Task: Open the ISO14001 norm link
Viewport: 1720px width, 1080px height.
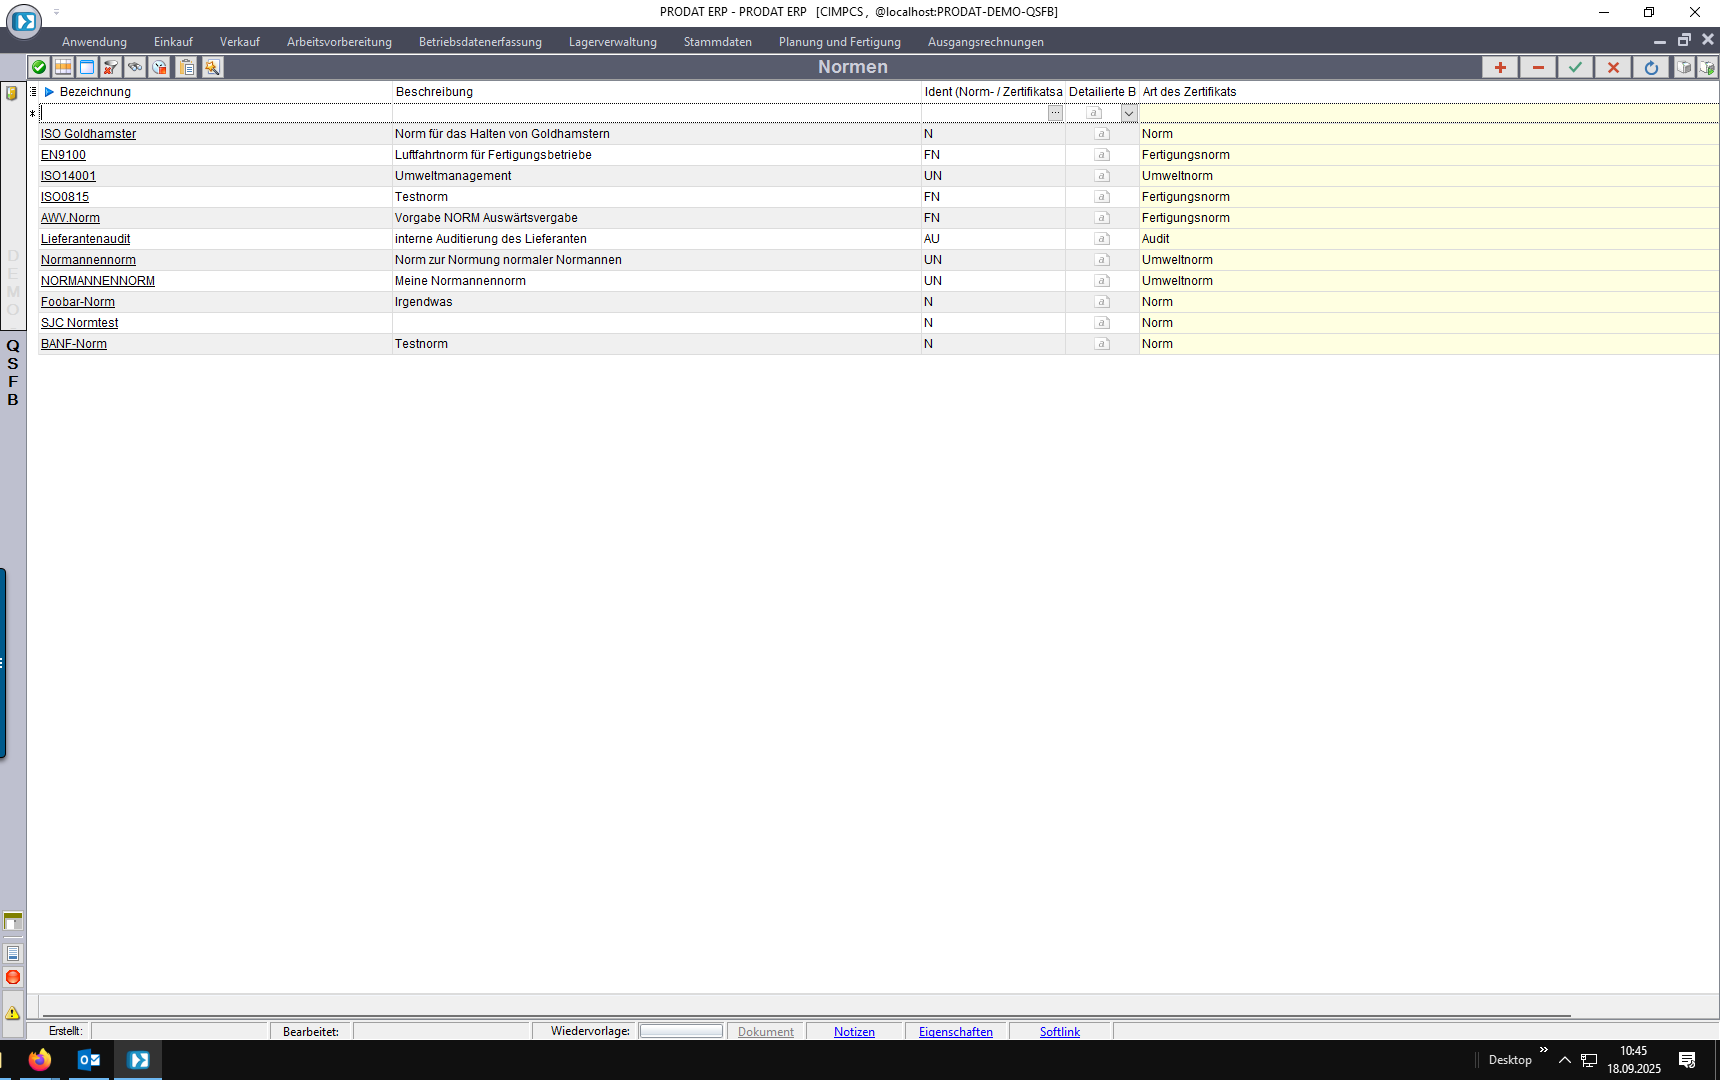Action: tap(68, 176)
